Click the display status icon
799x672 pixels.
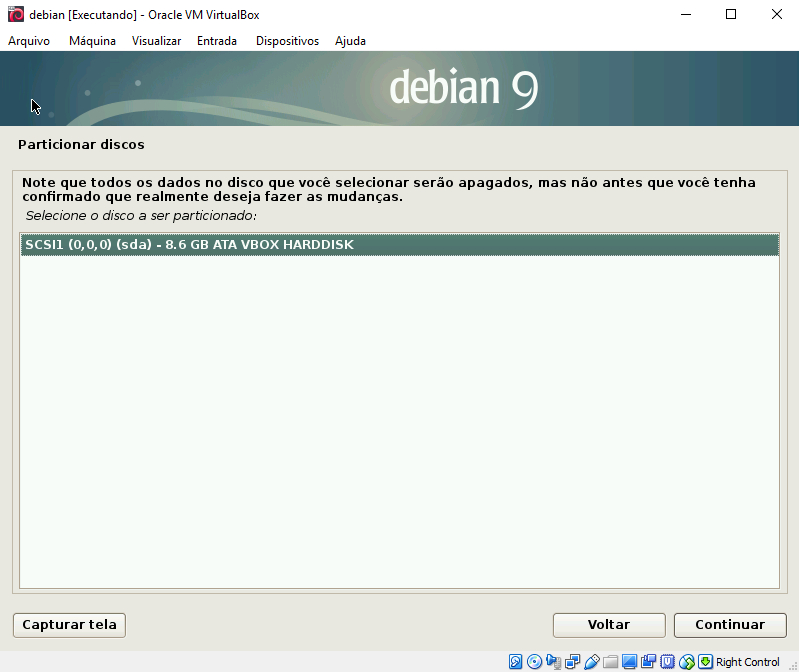pos(629,662)
